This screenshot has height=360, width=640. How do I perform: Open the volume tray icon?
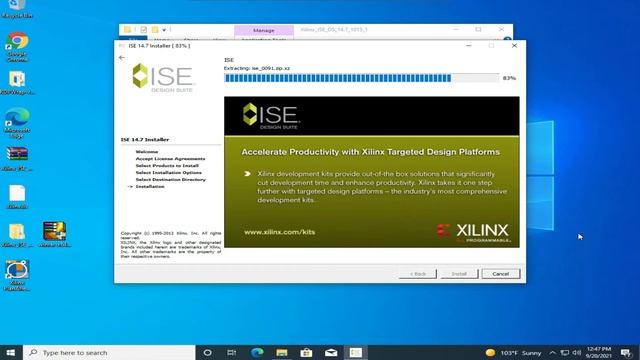(576, 352)
